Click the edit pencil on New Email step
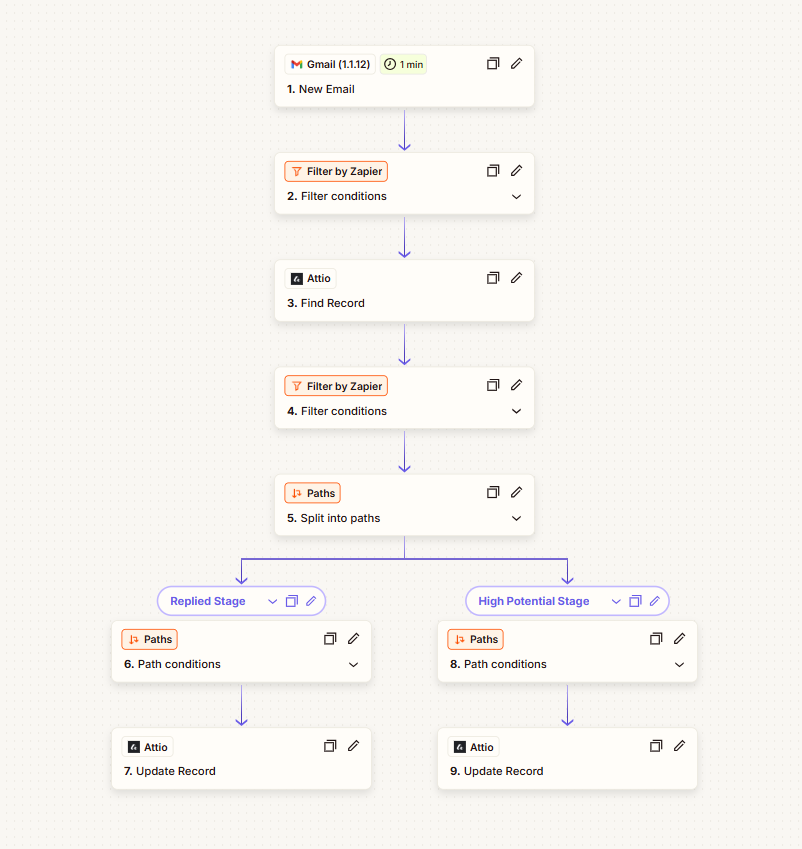Viewport: 802px width, 849px height. tap(516, 64)
